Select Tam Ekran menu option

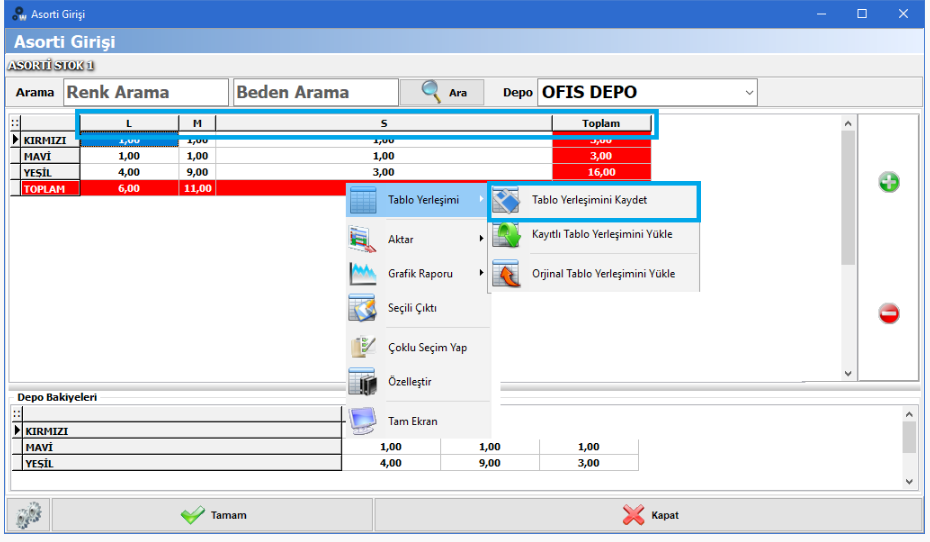tap(418, 421)
